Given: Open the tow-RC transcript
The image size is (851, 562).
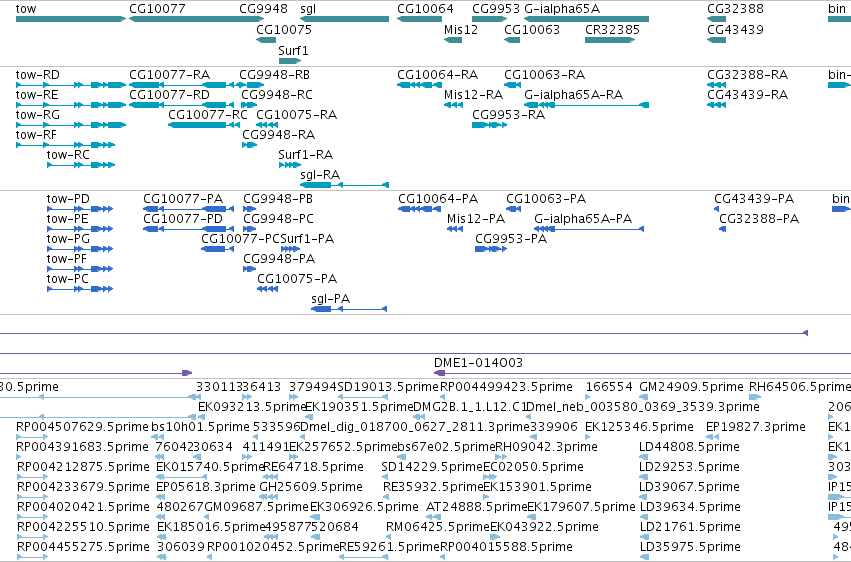Looking at the screenshot, I should [81, 165].
